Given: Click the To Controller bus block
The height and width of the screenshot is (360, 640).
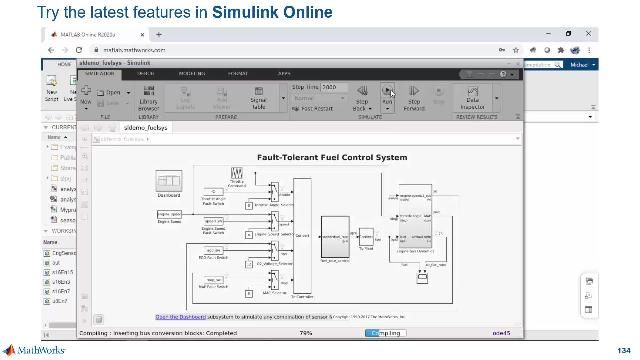Looking at the screenshot, I should (x=302, y=236).
